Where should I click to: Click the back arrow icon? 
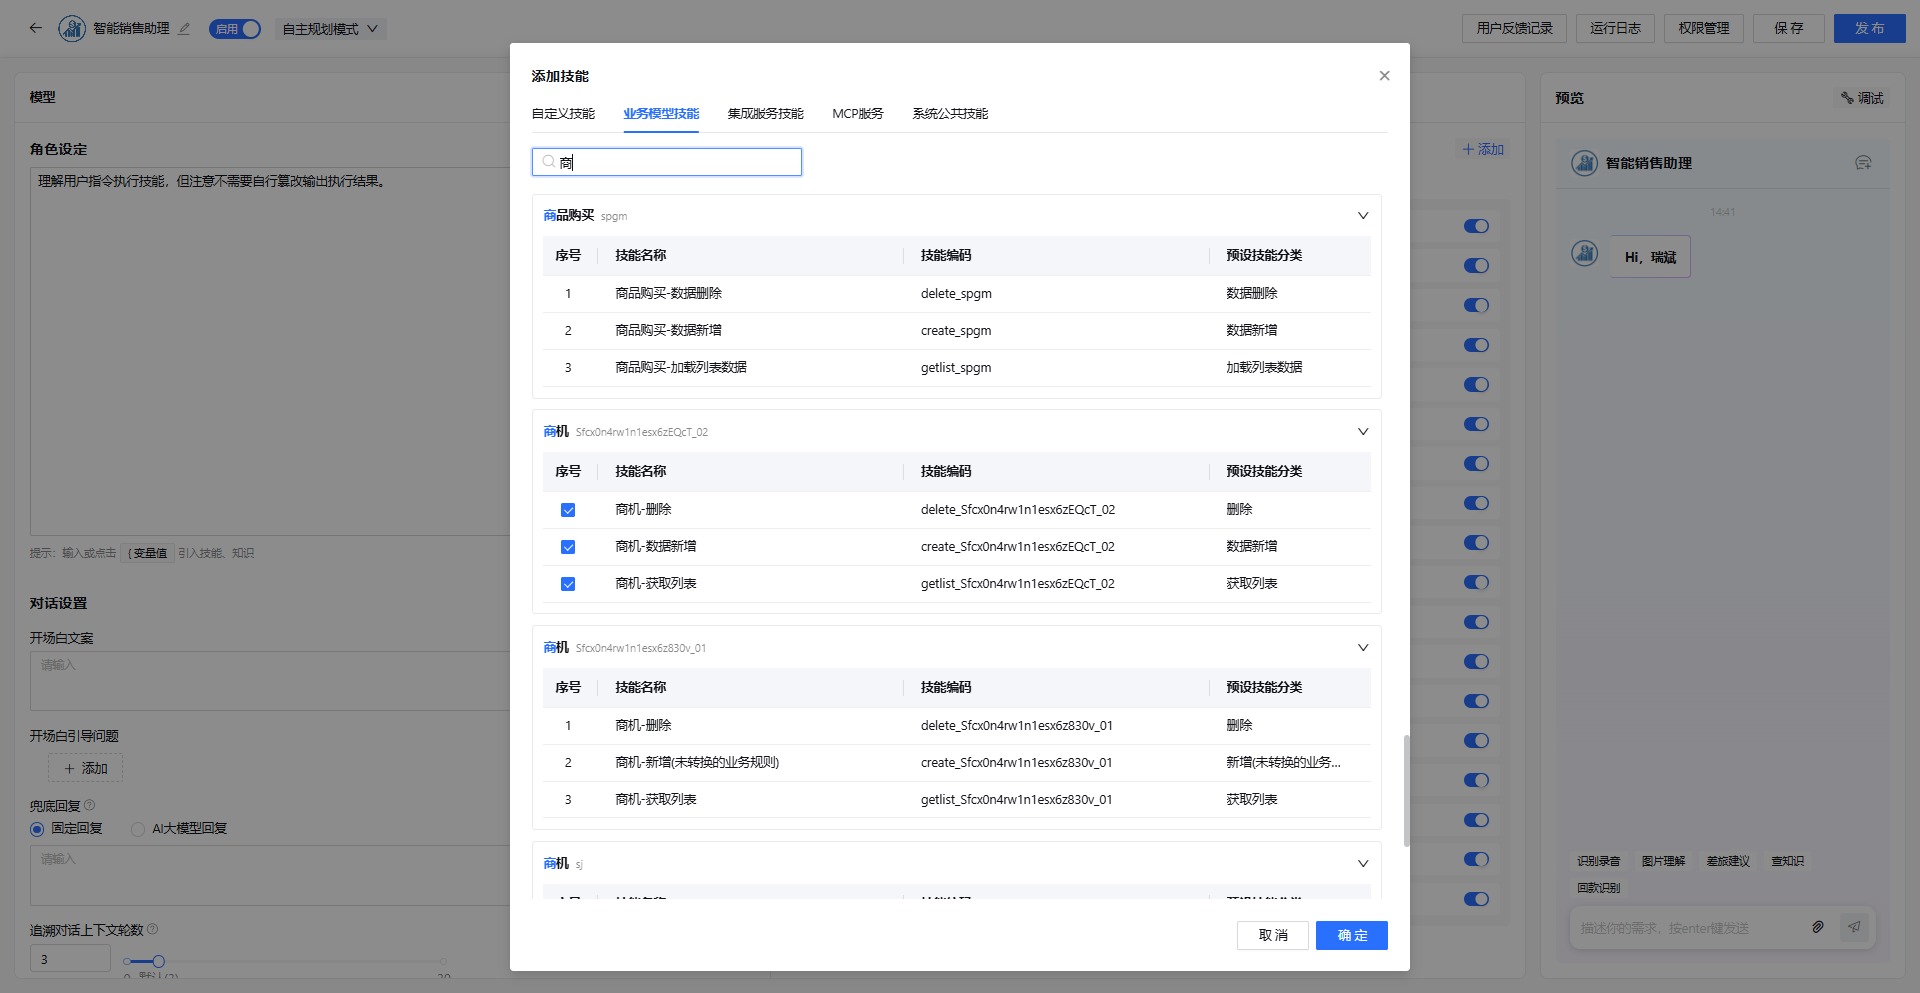coord(36,28)
